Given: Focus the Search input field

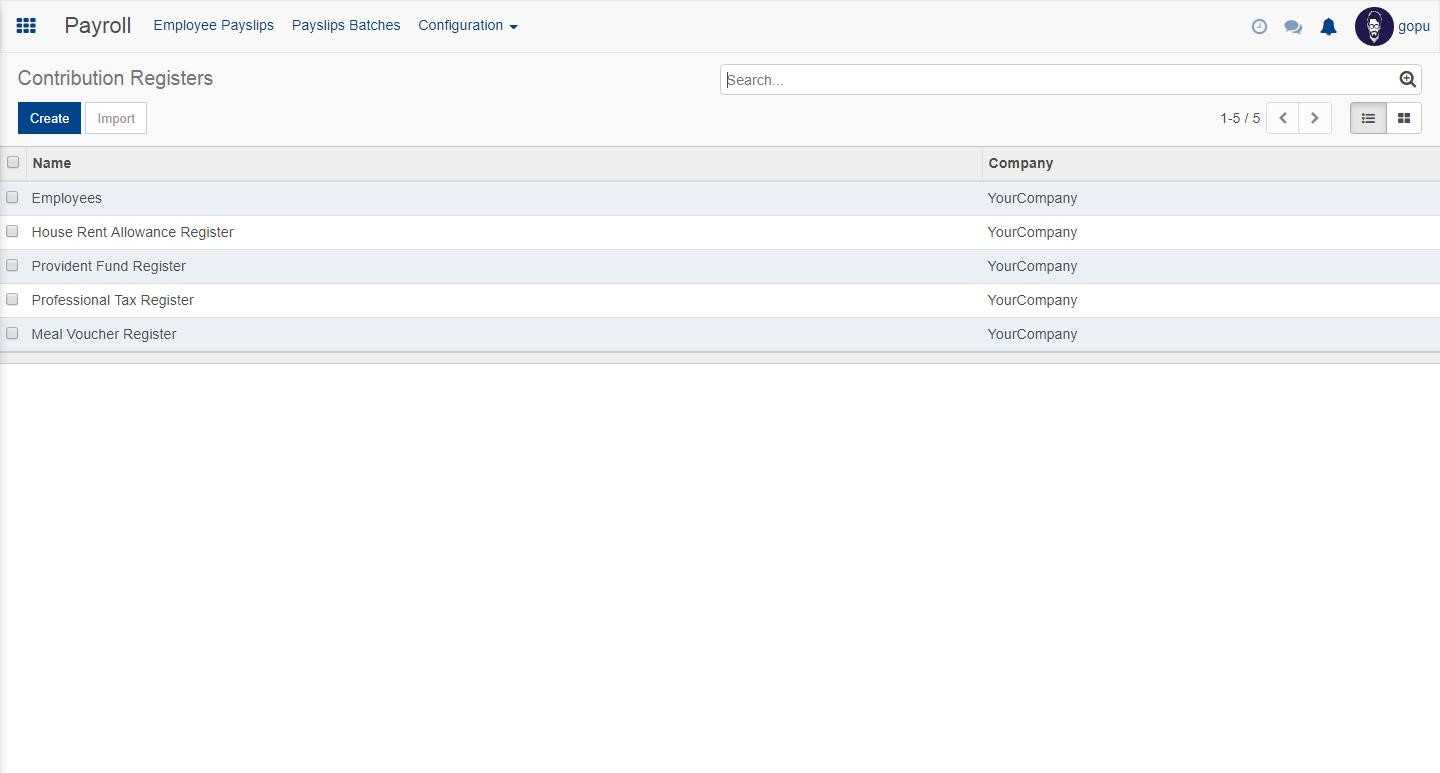Looking at the screenshot, I should pyautogui.click(x=1058, y=80).
